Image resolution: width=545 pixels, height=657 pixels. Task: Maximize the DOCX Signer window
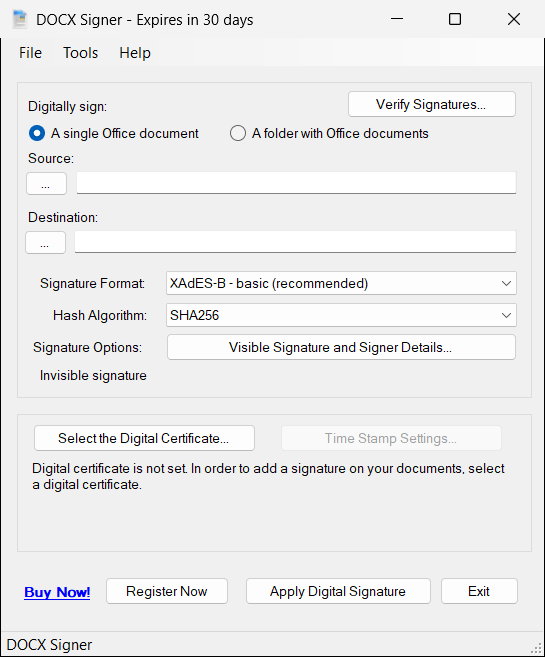[455, 19]
